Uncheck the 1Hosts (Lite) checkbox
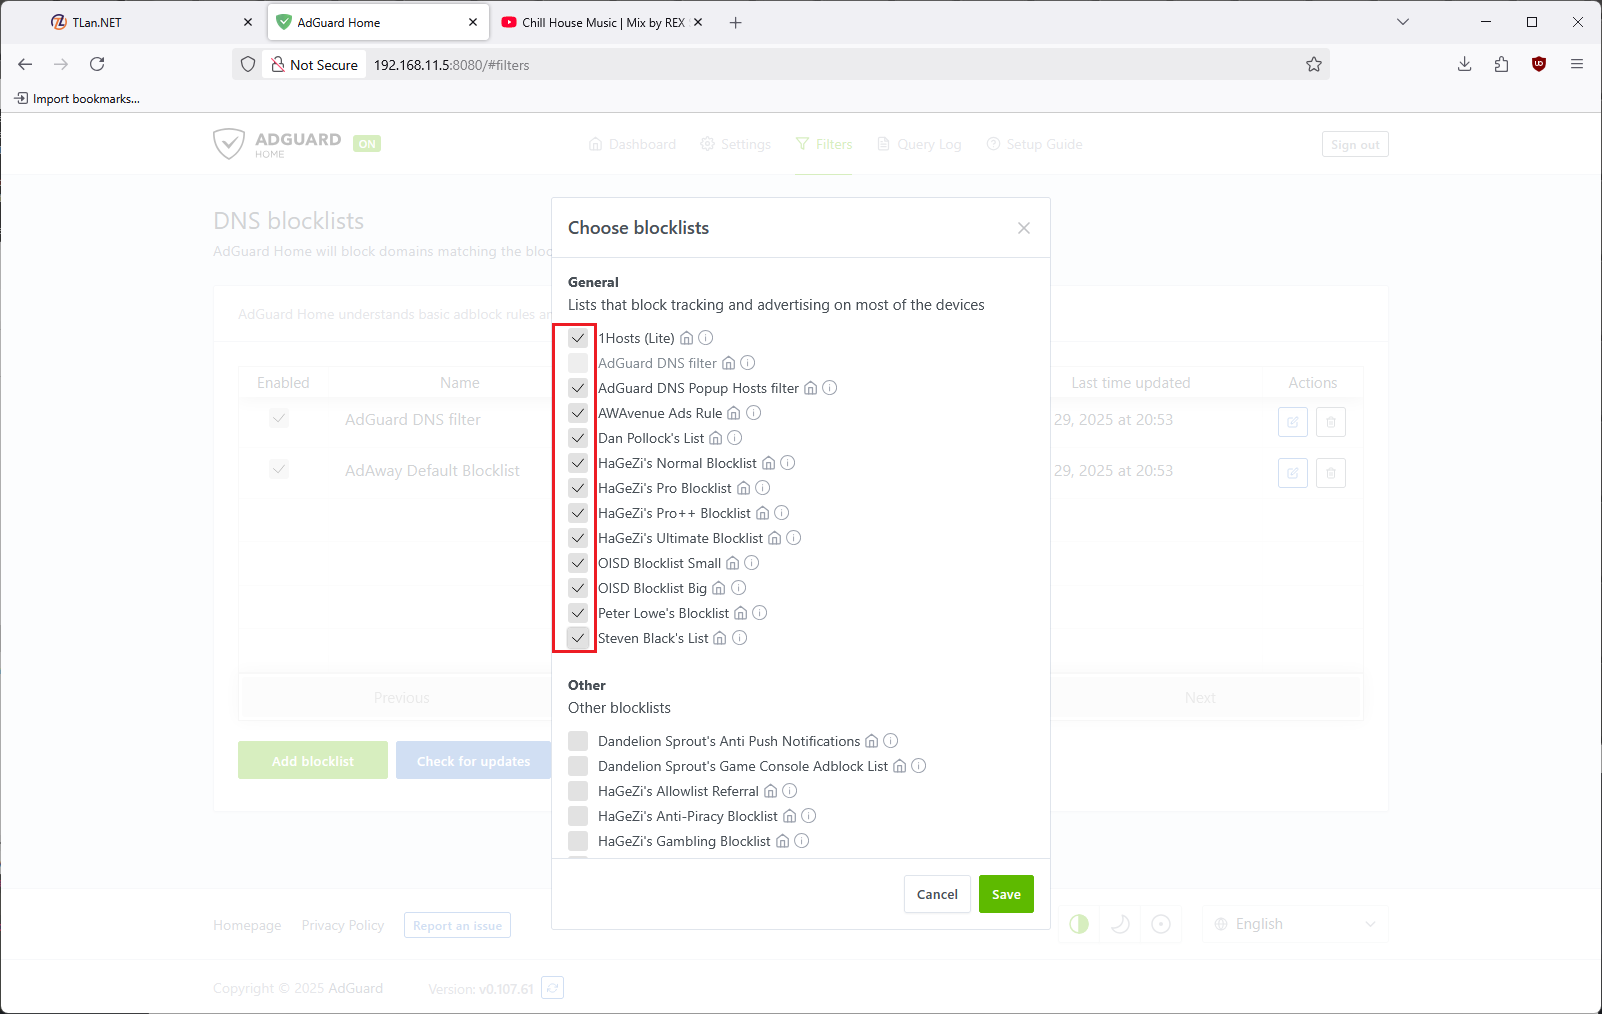 tap(578, 338)
